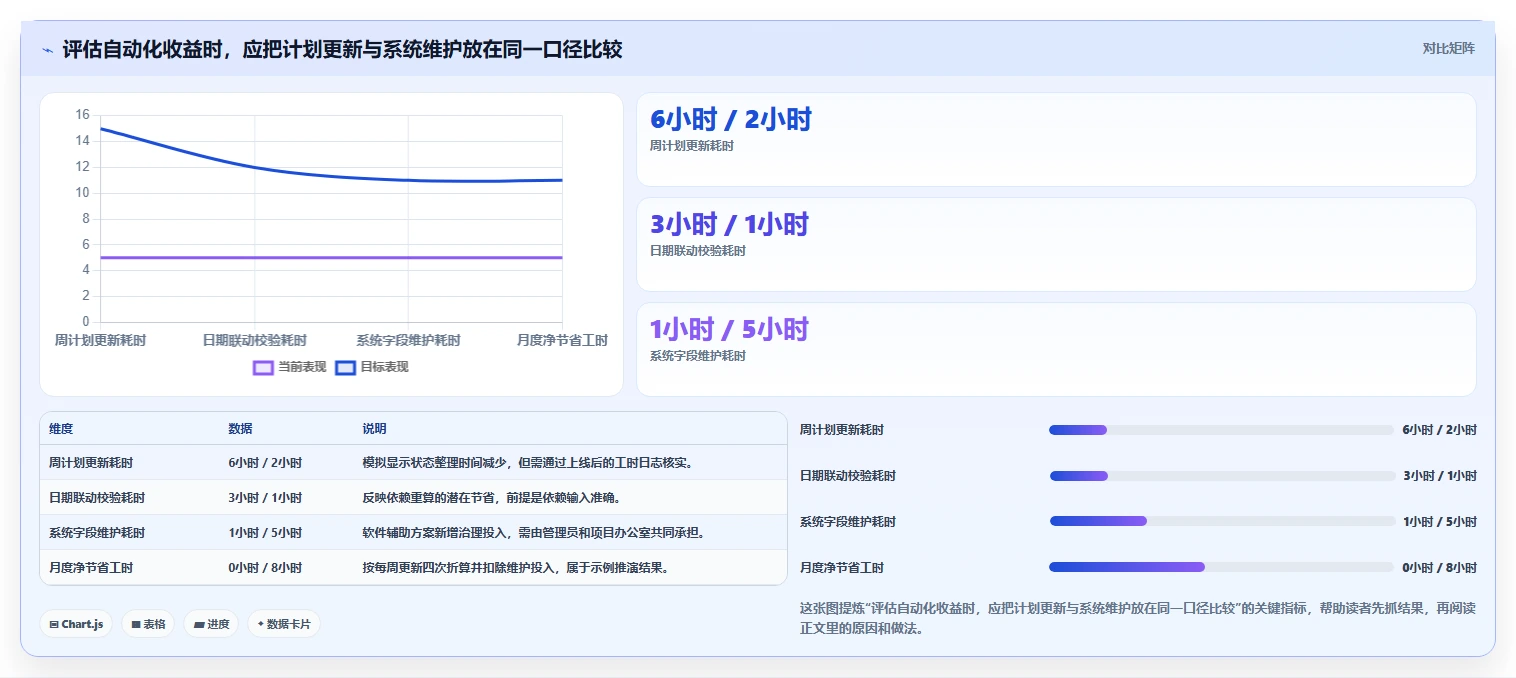This screenshot has height=678, width=1516.
Task: Click the table cell 3小时 / 1小时
Action: pyautogui.click(x=265, y=498)
